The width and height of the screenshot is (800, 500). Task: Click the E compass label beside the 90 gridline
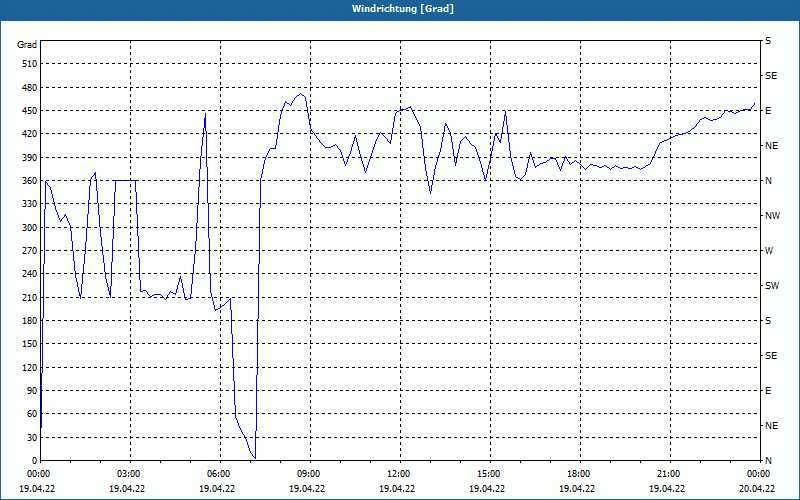[768, 390]
